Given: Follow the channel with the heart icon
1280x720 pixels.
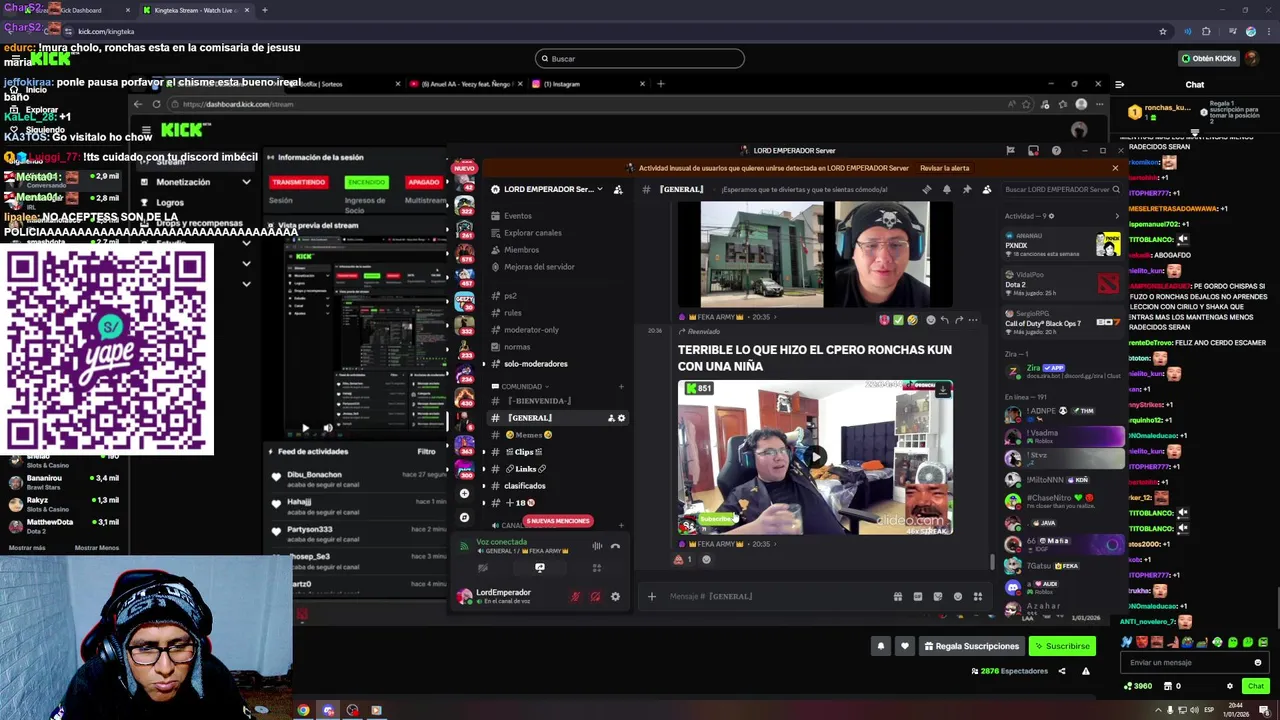Looking at the screenshot, I should (x=905, y=646).
